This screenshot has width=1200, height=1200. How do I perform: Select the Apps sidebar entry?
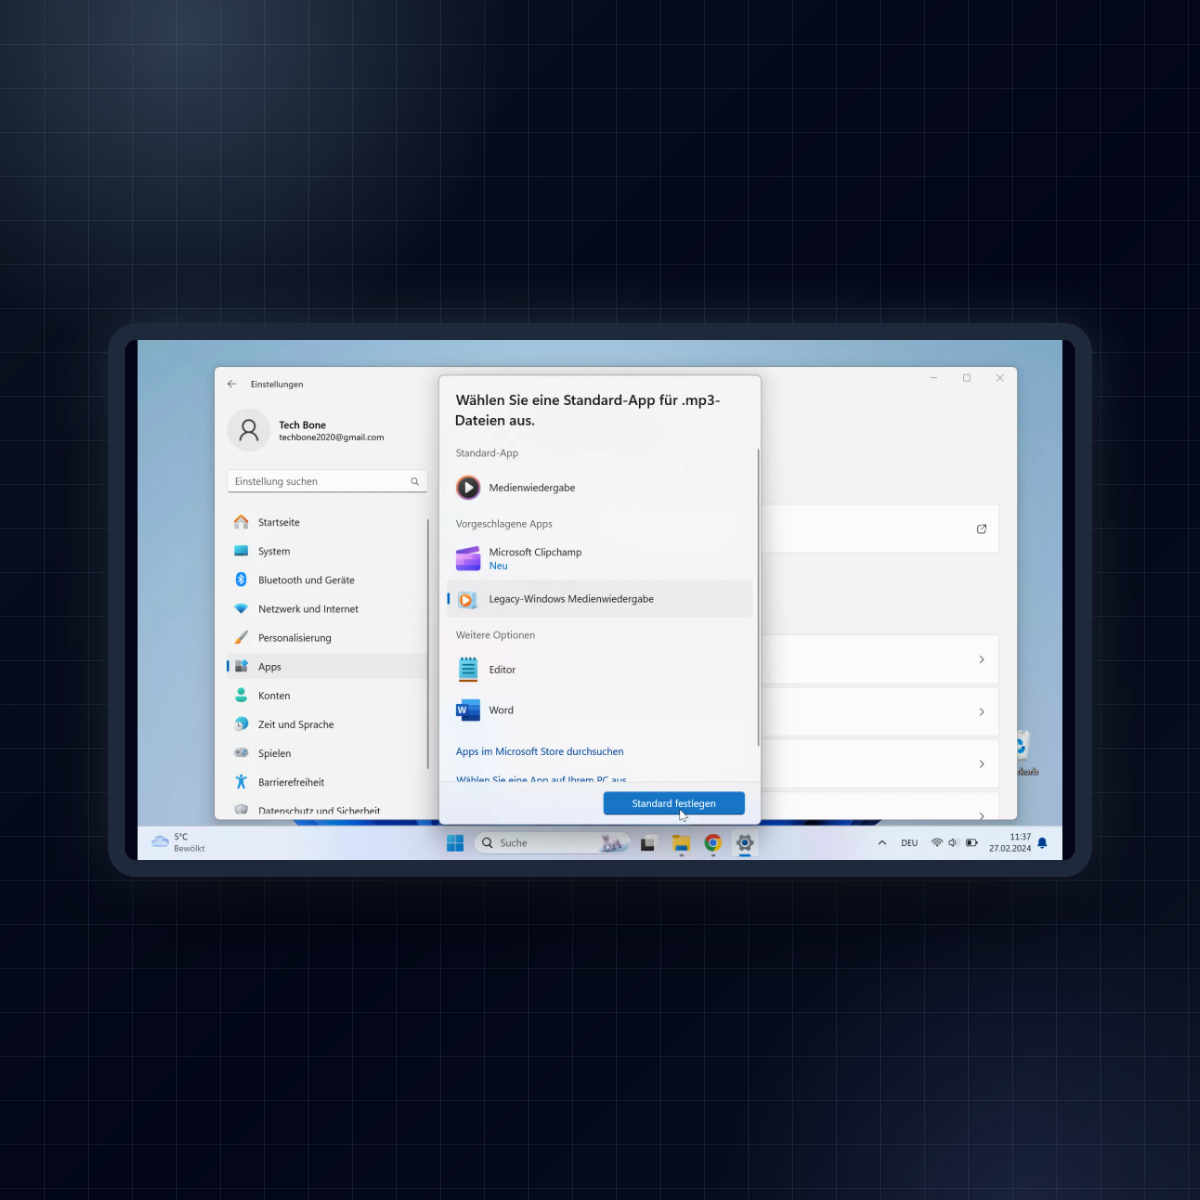click(327, 667)
